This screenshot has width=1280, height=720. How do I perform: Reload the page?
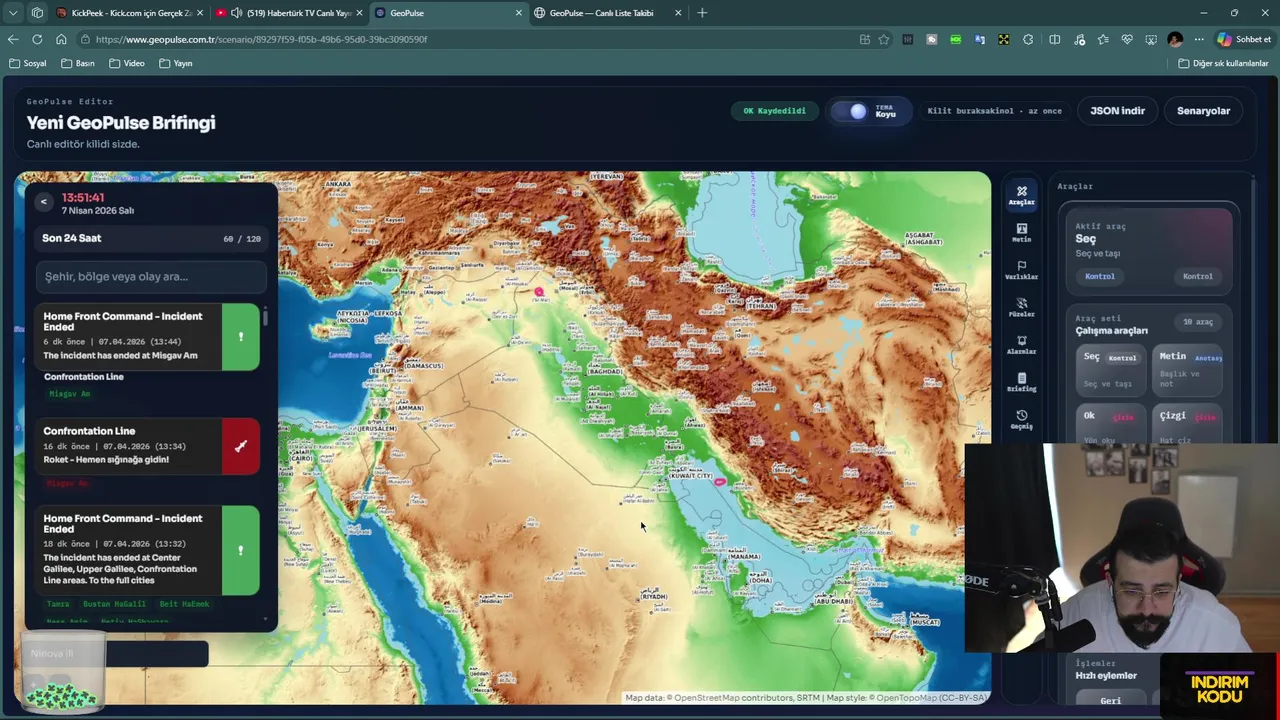(x=37, y=39)
